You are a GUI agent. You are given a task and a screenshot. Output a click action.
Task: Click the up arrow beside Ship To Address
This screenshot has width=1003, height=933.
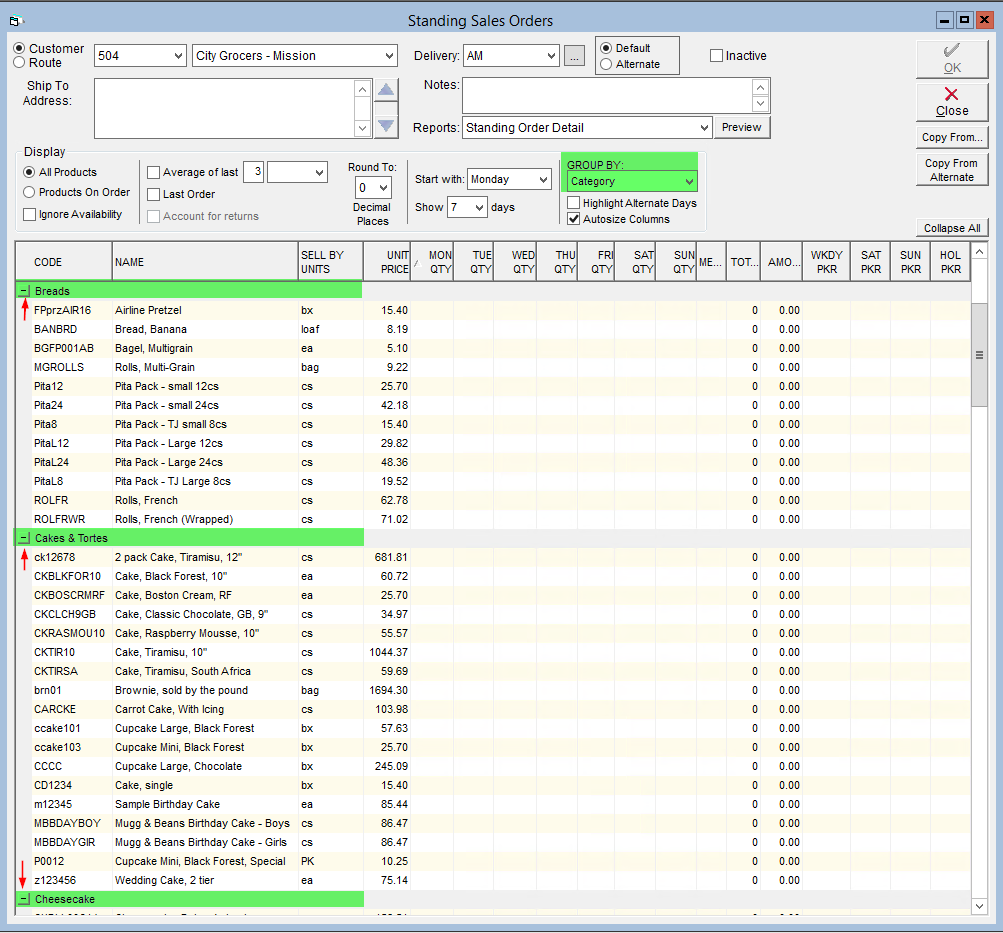[386, 90]
